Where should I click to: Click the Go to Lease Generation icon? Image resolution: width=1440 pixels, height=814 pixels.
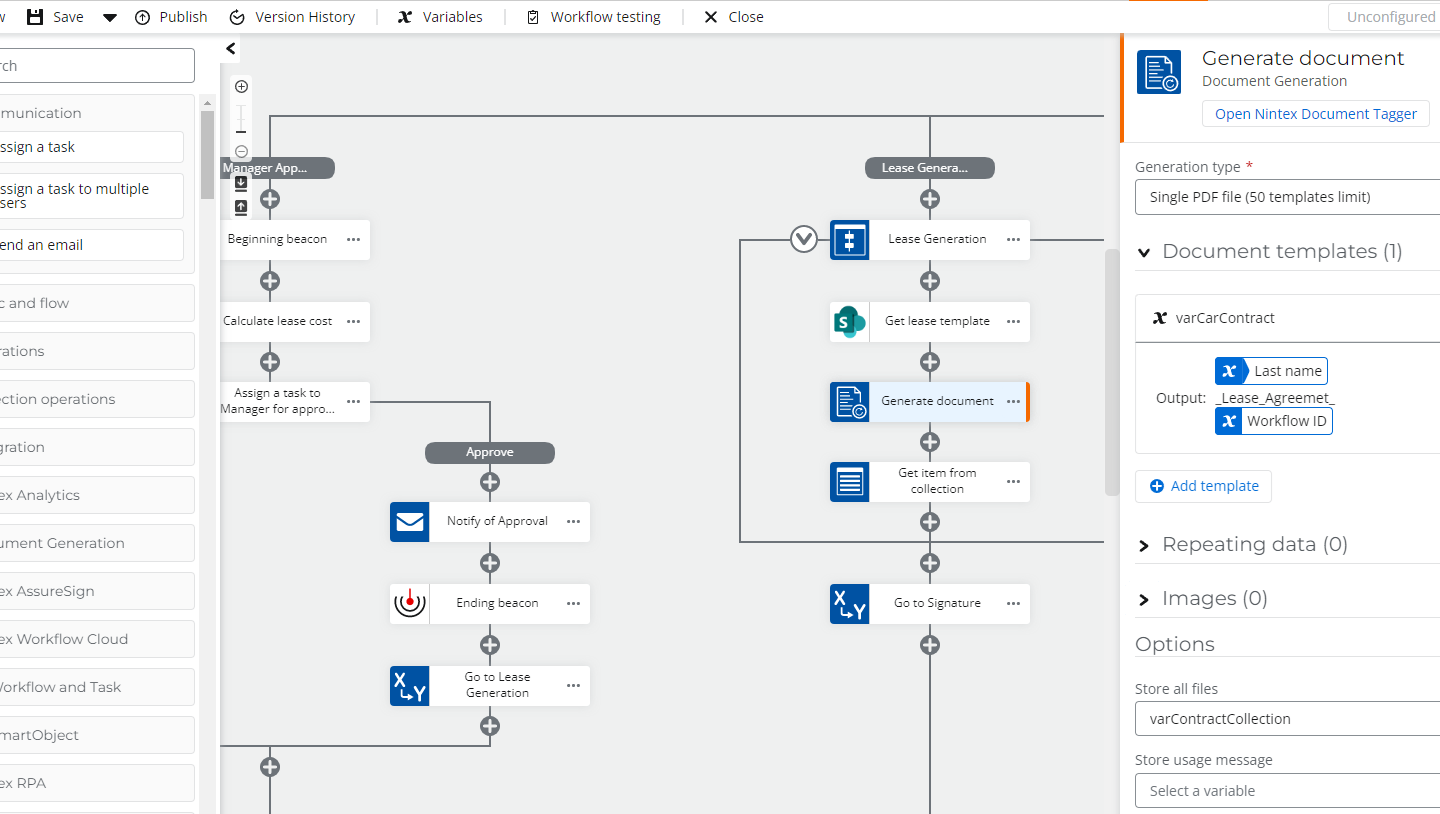pos(410,686)
